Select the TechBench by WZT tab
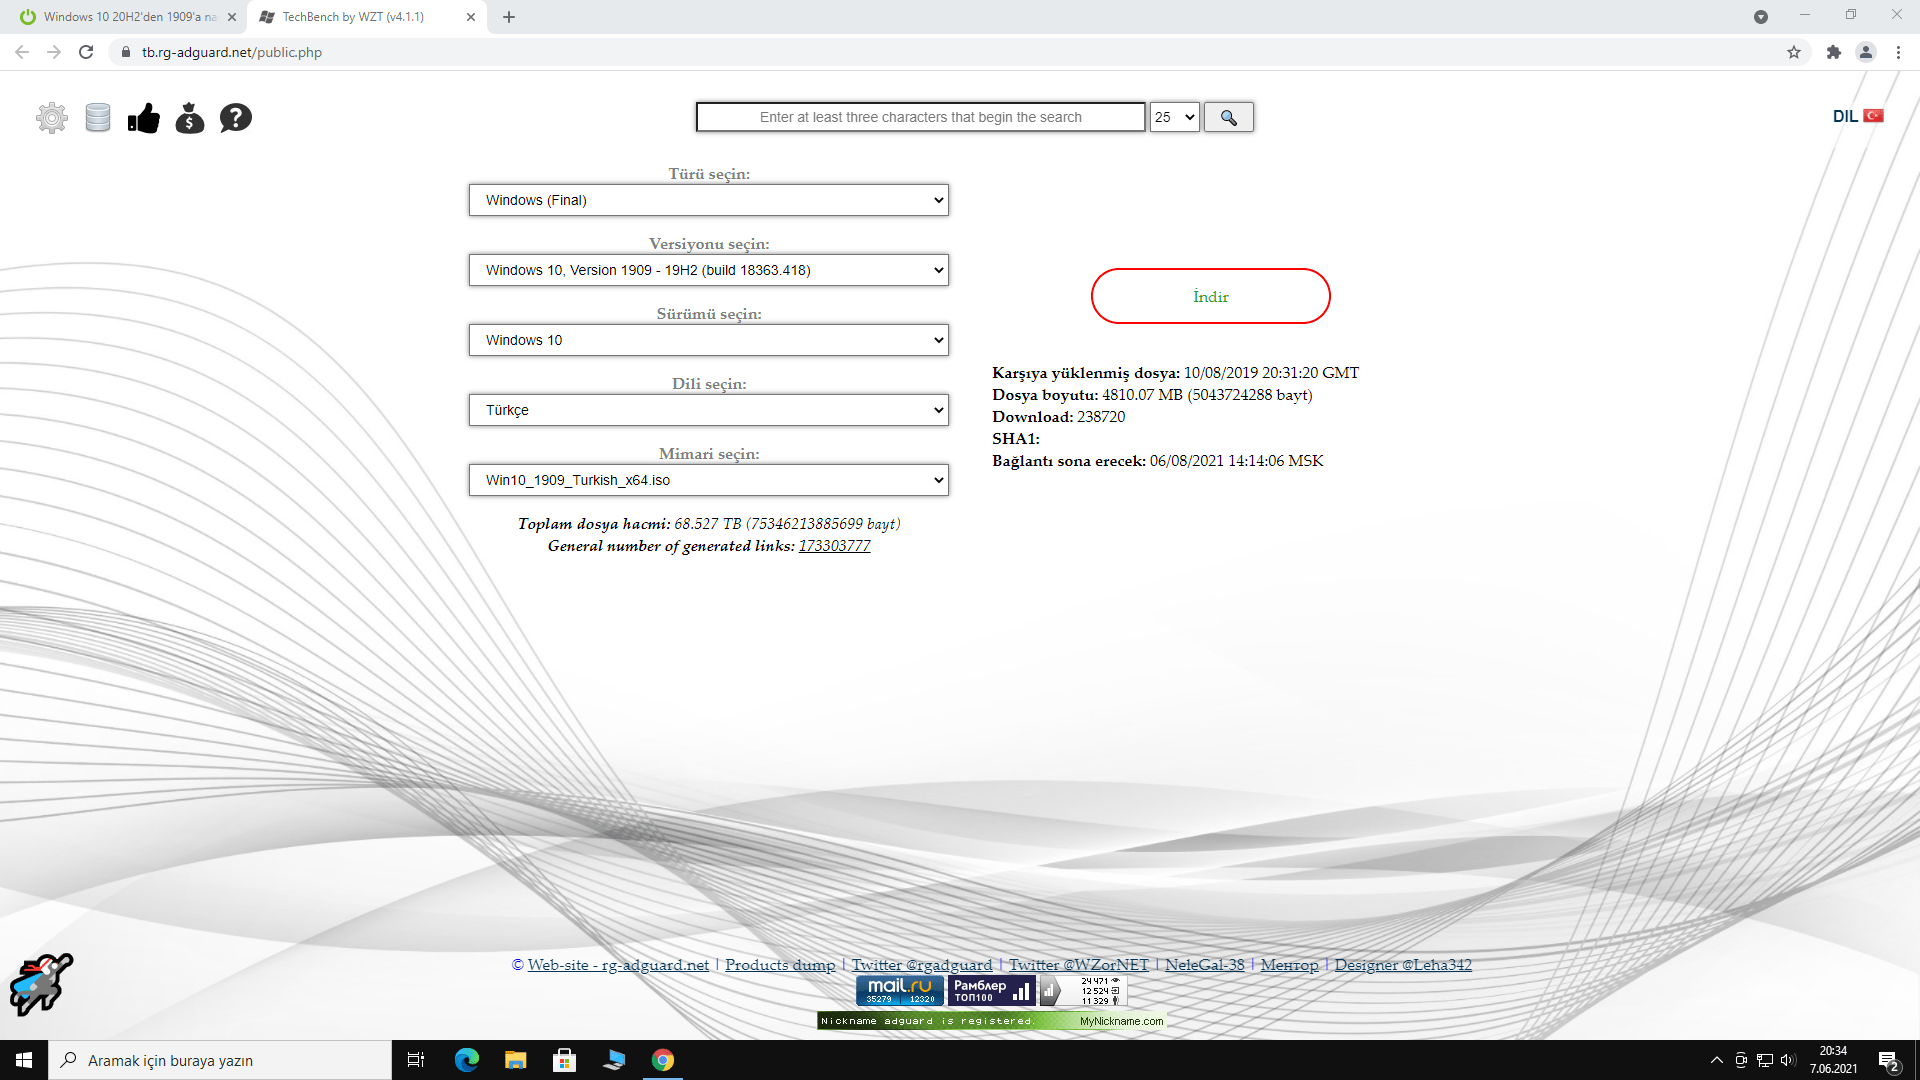The width and height of the screenshot is (1920, 1080). [367, 17]
